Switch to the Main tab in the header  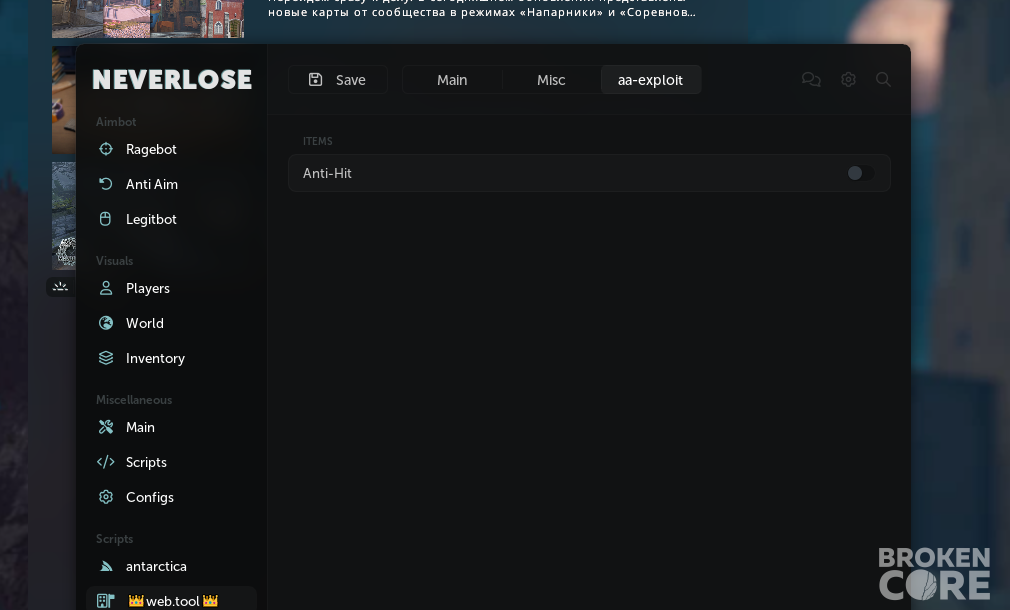[452, 80]
